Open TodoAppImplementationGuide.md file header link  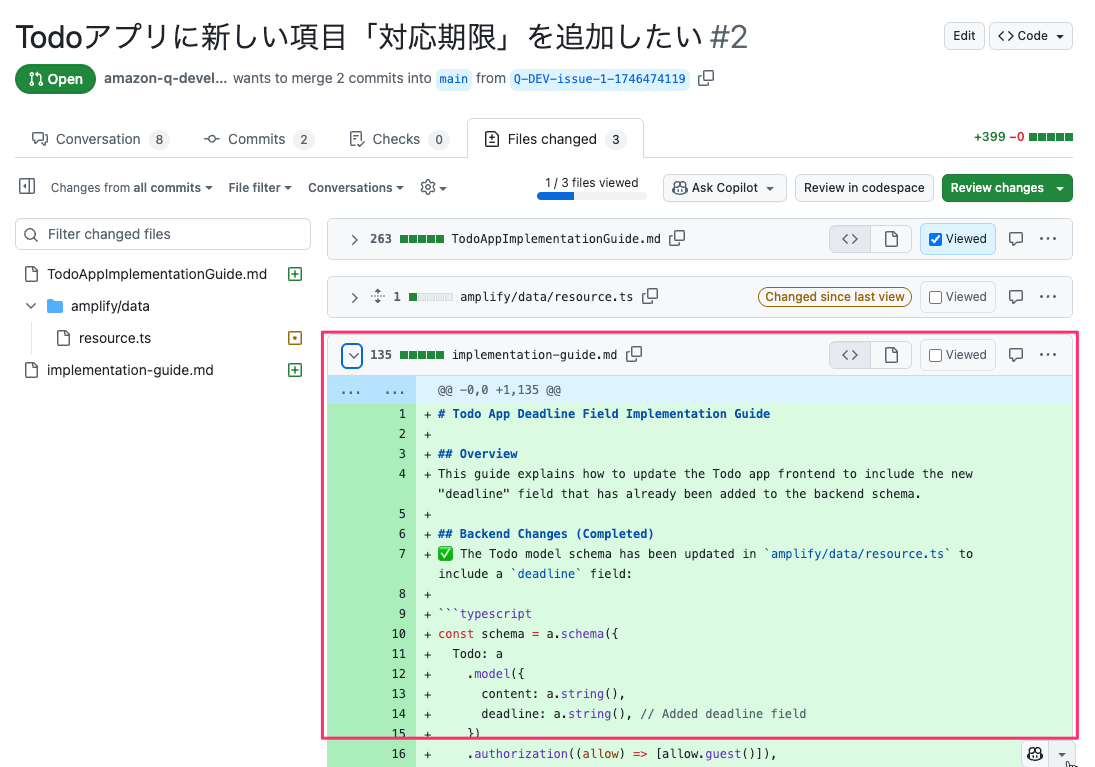coord(556,239)
